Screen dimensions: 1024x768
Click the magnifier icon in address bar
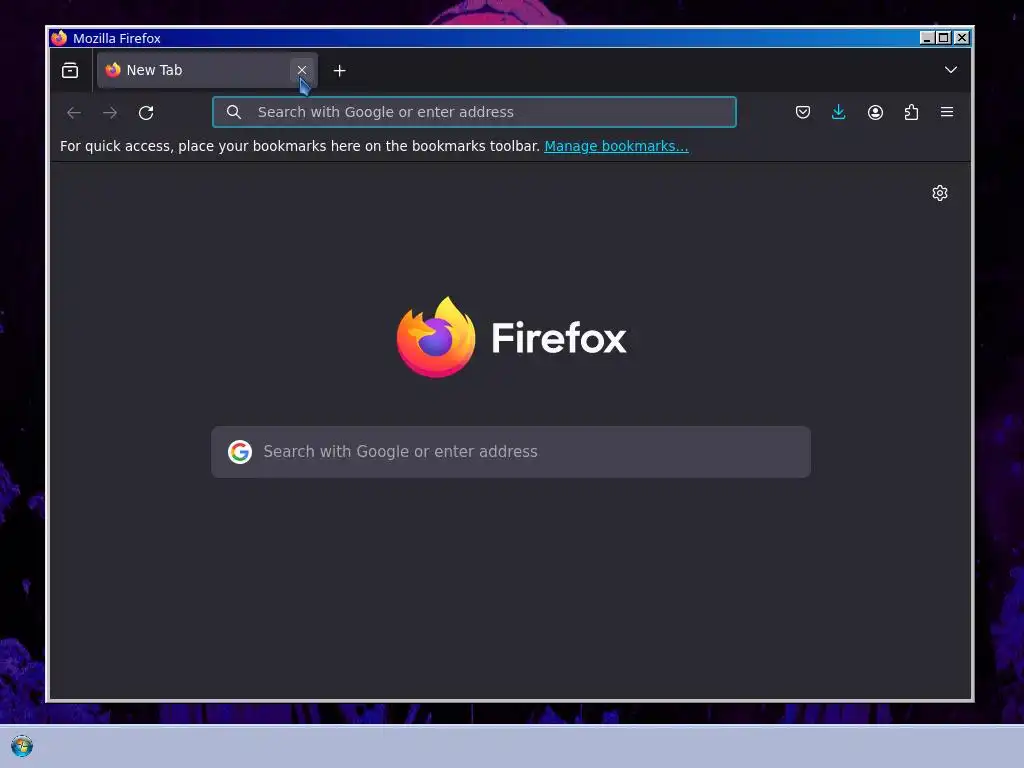click(234, 112)
